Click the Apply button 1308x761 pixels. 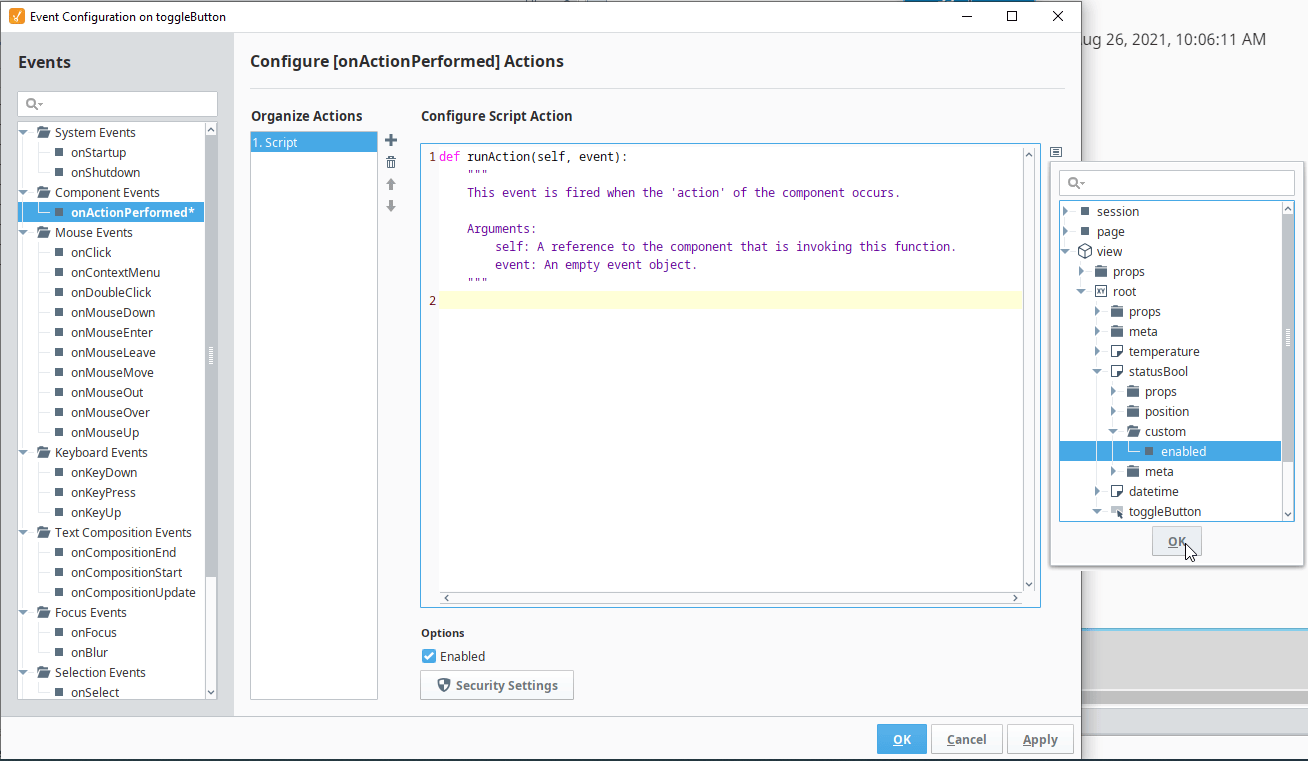point(1040,739)
